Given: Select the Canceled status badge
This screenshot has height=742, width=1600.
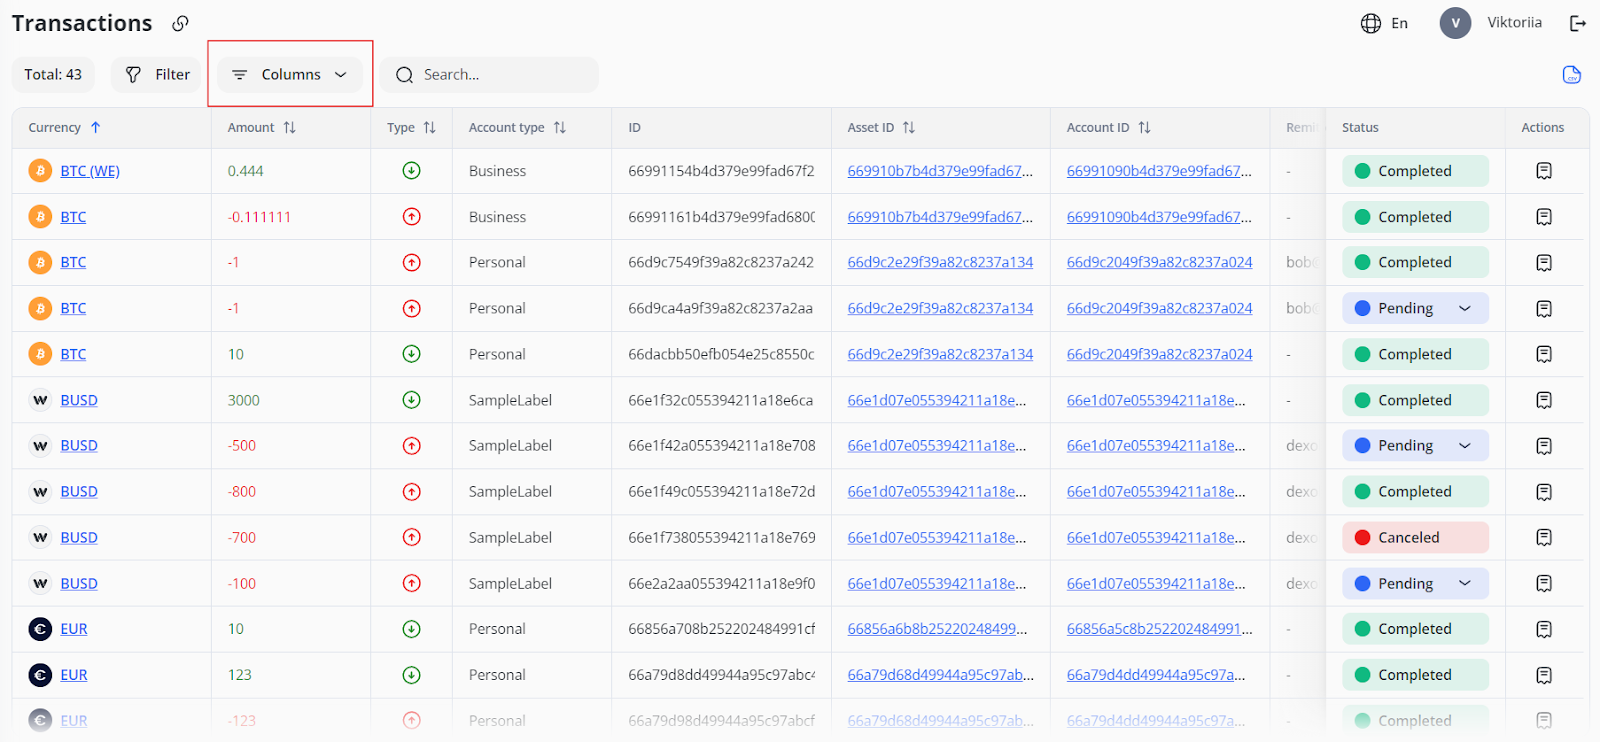Looking at the screenshot, I should tap(1415, 538).
